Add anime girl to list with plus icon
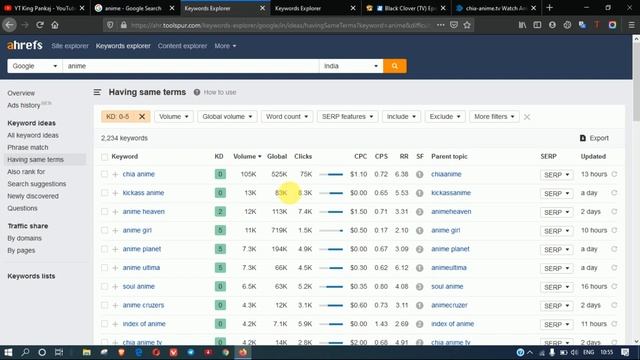This screenshot has width=640, height=360. tap(115, 231)
